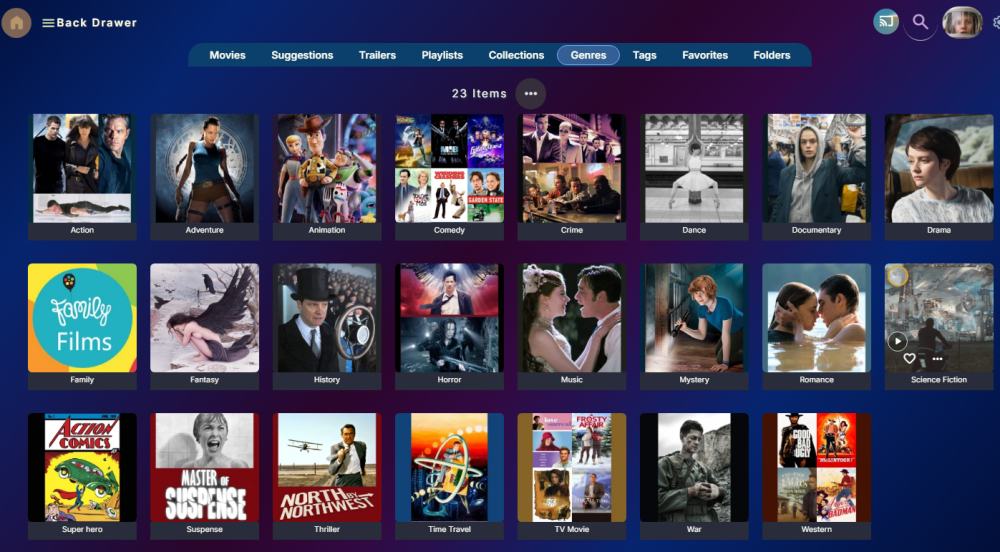
Task: Click the 23 Items count text
Action: pyautogui.click(x=480, y=94)
